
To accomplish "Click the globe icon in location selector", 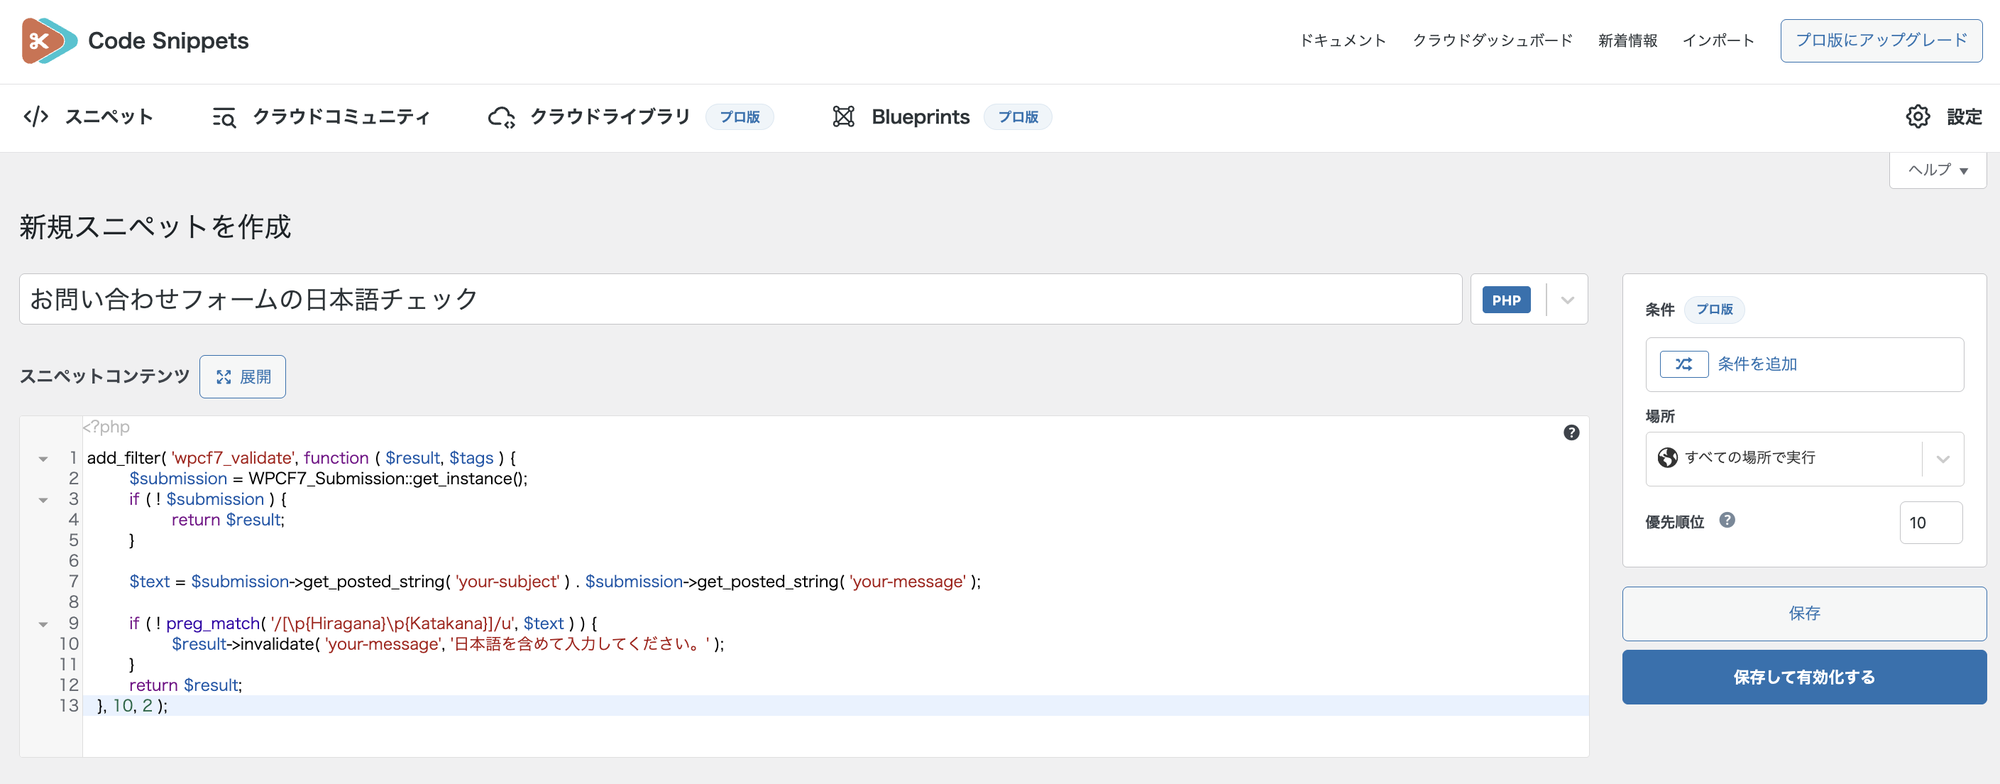I will point(1668,458).
